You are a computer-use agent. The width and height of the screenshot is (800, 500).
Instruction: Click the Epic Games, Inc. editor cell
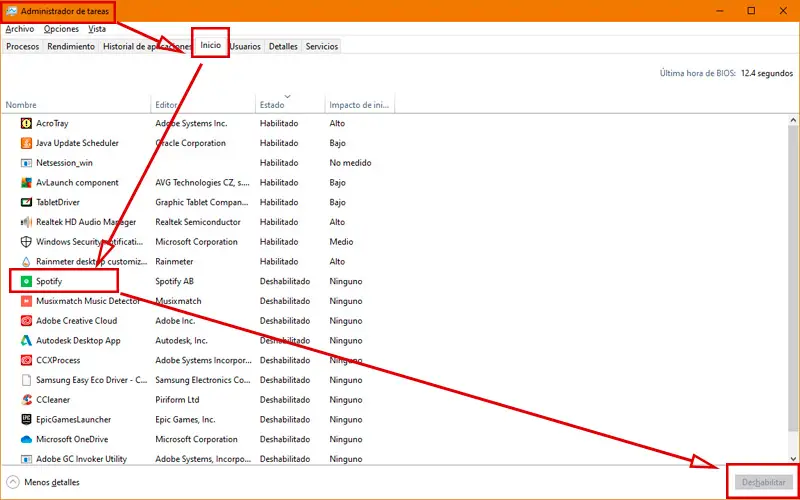[185, 419]
